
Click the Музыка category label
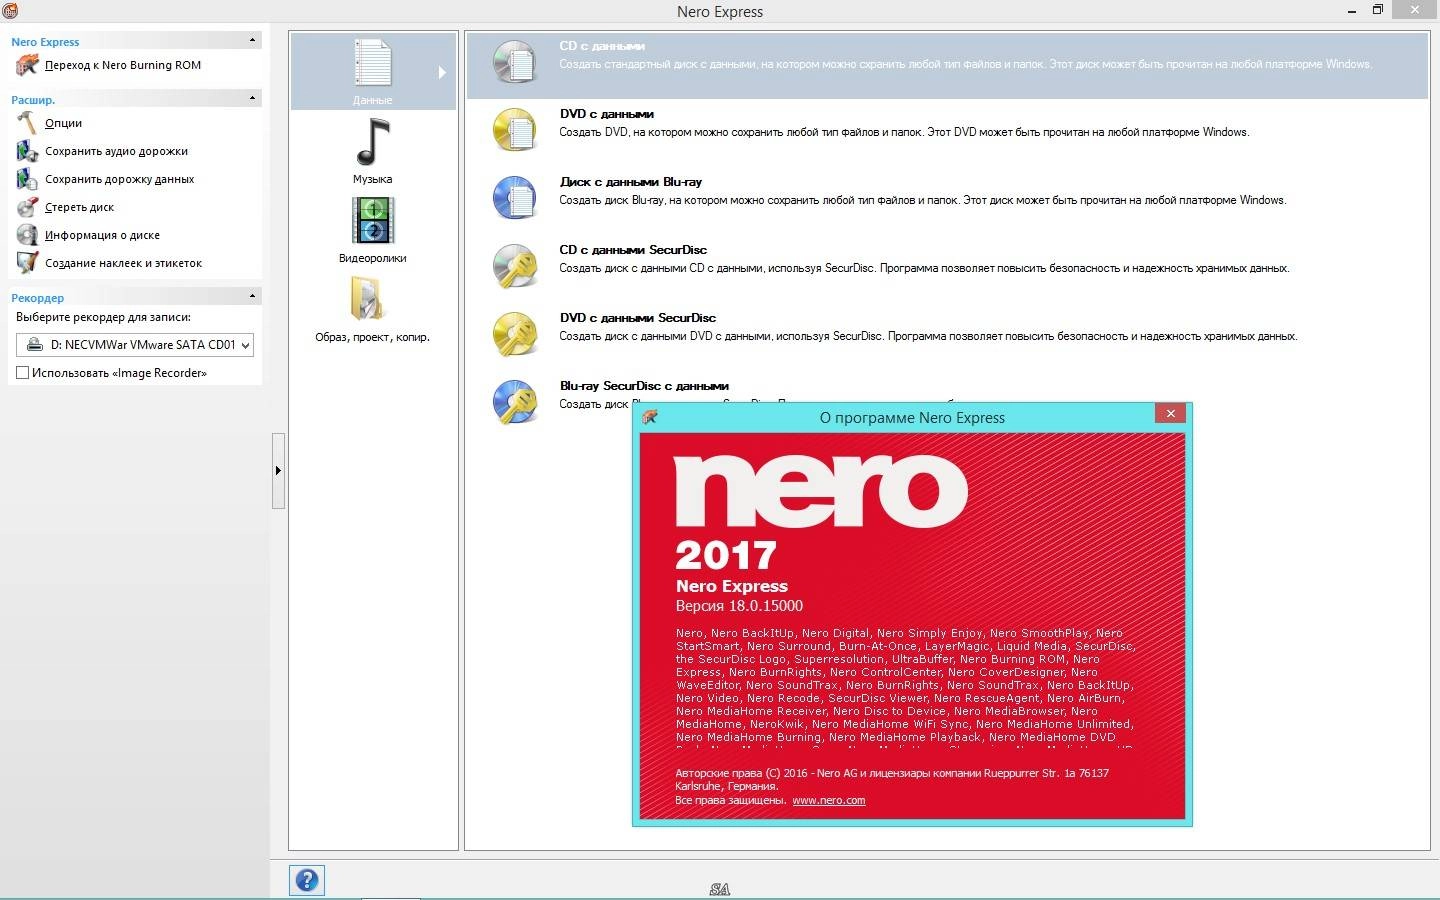pyautogui.click(x=372, y=179)
